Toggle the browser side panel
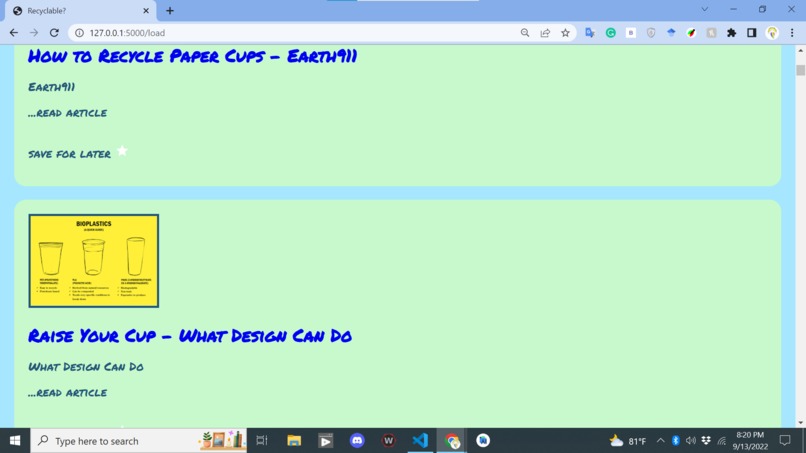This screenshot has width=806, height=453. tap(752, 33)
